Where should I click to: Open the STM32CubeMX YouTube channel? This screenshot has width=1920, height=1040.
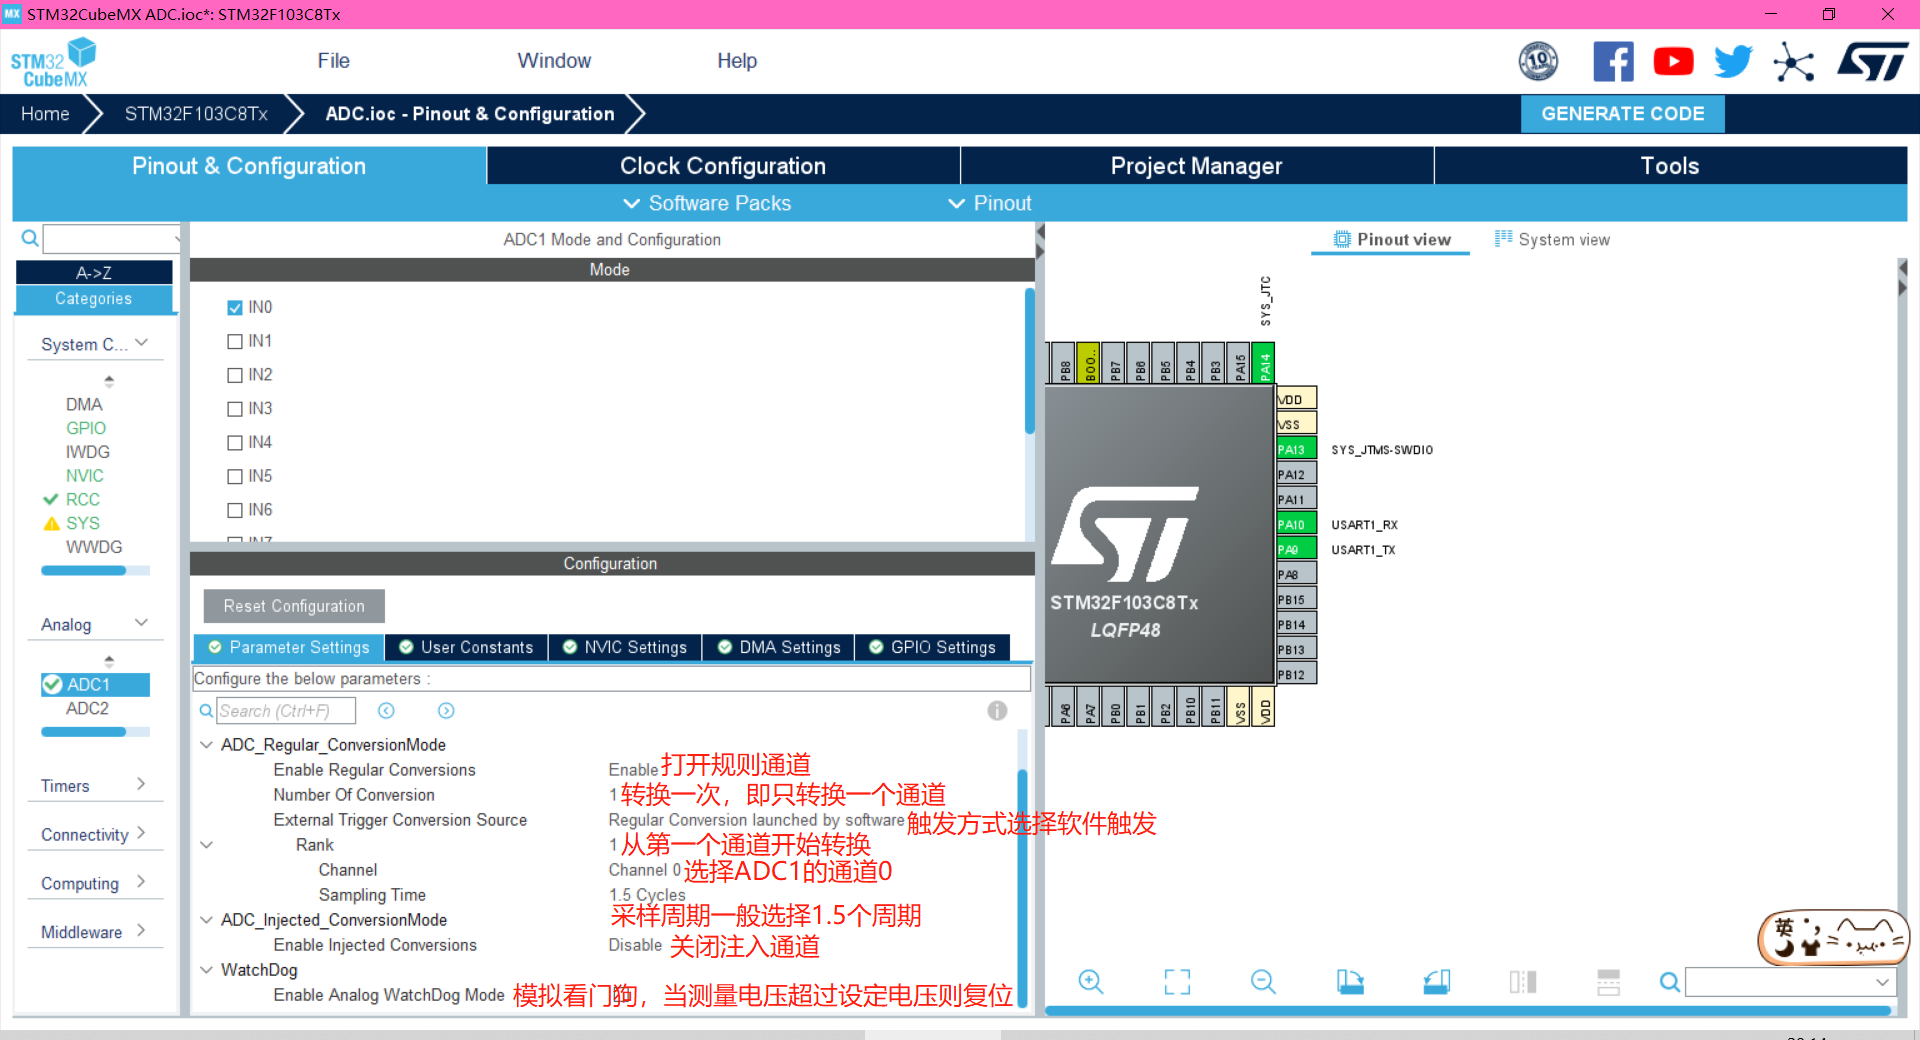coord(1672,60)
